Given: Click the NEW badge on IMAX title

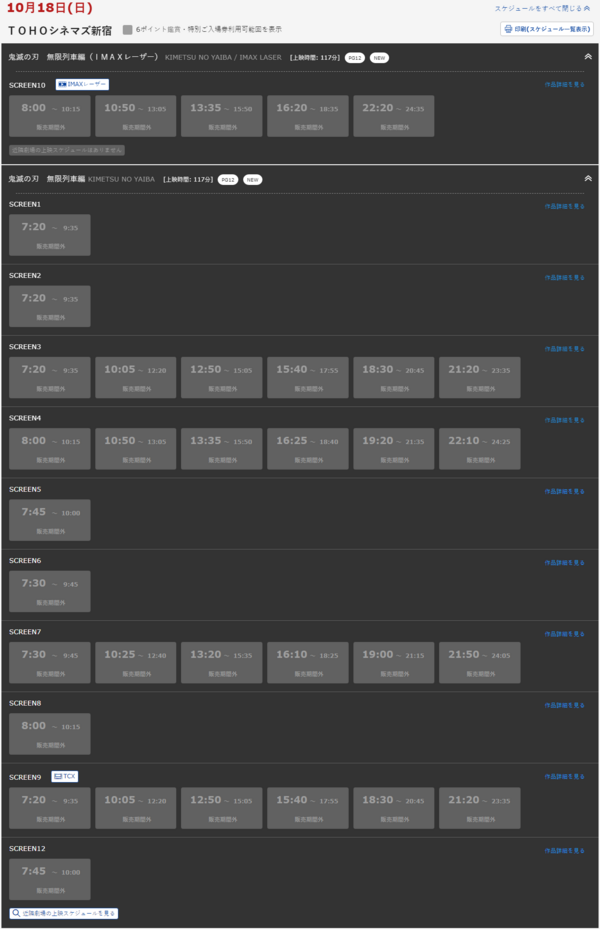Looking at the screenshot, I should click(x=380, y=58).
